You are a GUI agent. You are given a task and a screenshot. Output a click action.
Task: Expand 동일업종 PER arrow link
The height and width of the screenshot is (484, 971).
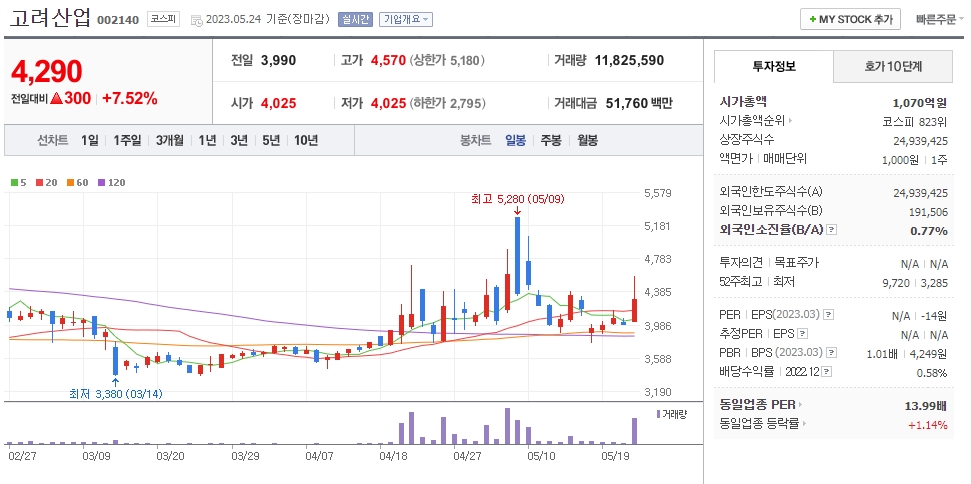click(800, 405)
